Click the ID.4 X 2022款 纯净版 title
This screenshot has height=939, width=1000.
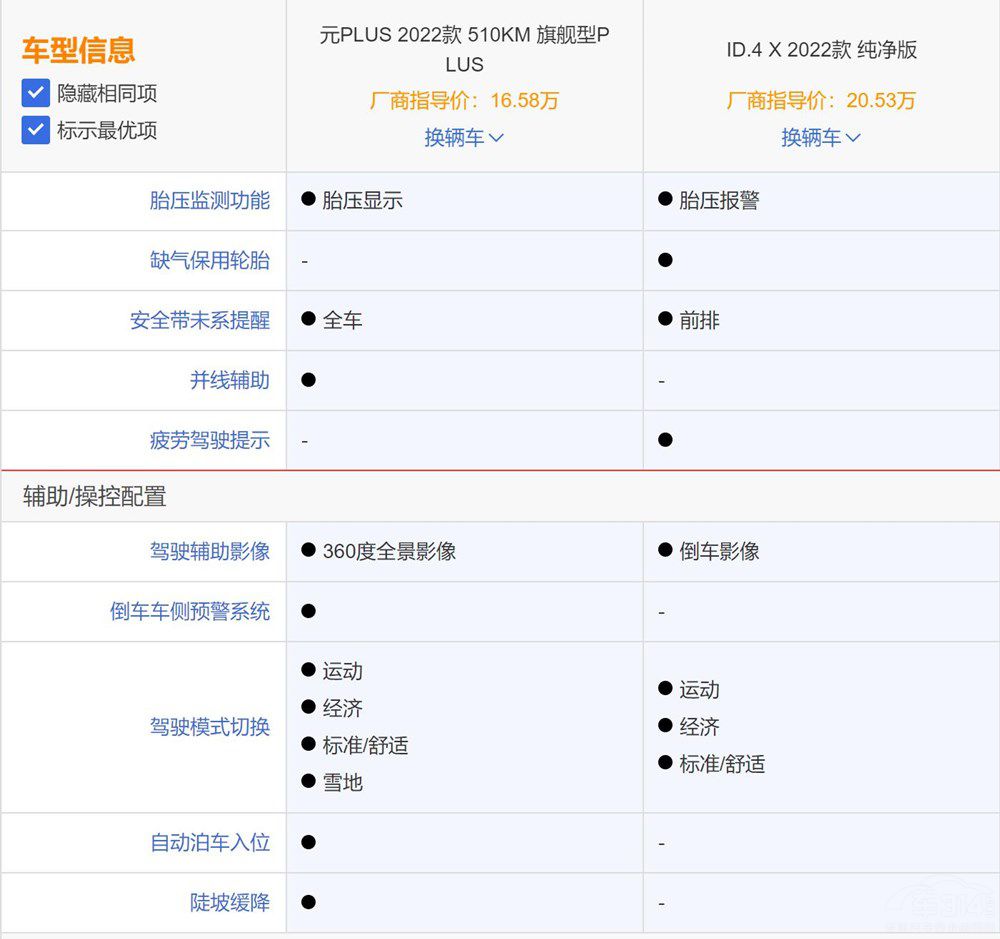tap(821, 50)
